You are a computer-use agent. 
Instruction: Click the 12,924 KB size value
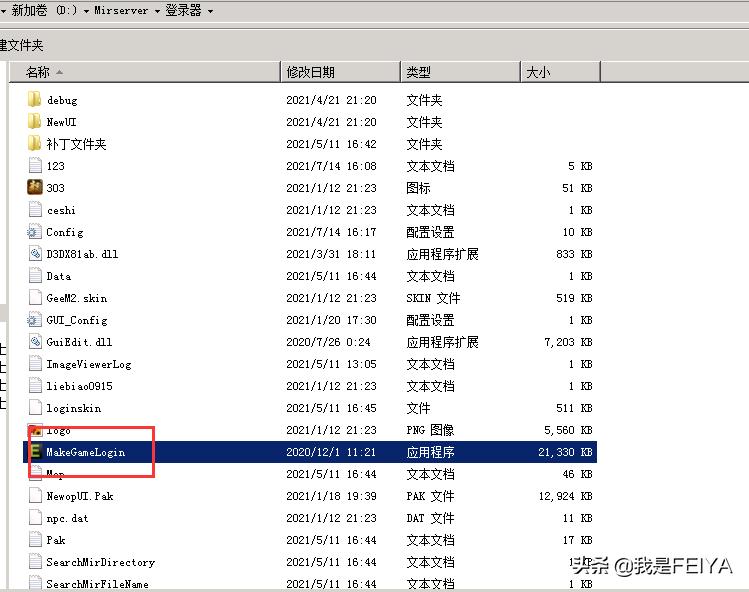click(x=566, y=496)
